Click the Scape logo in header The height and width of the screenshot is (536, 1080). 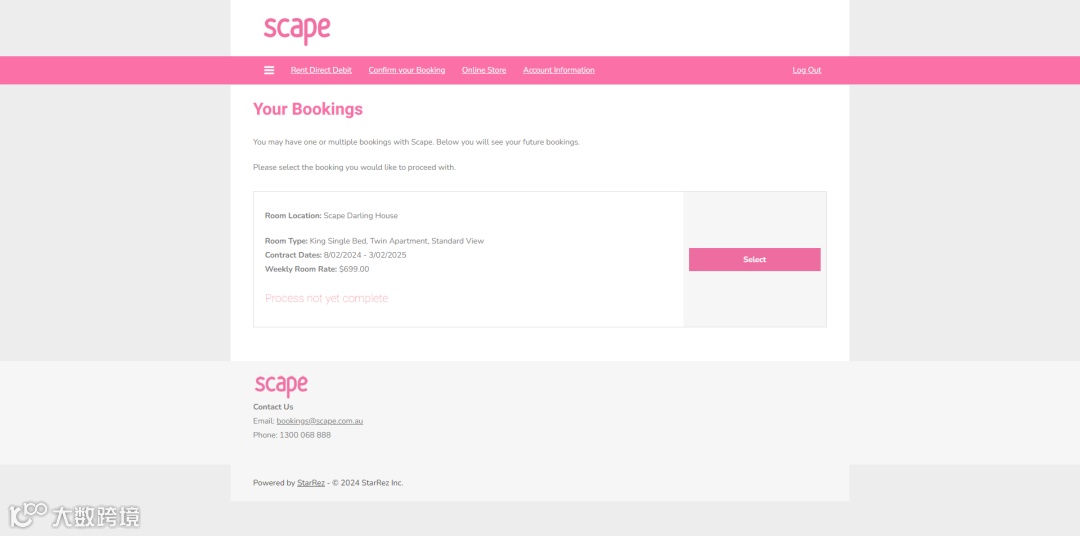click(297, 30)
